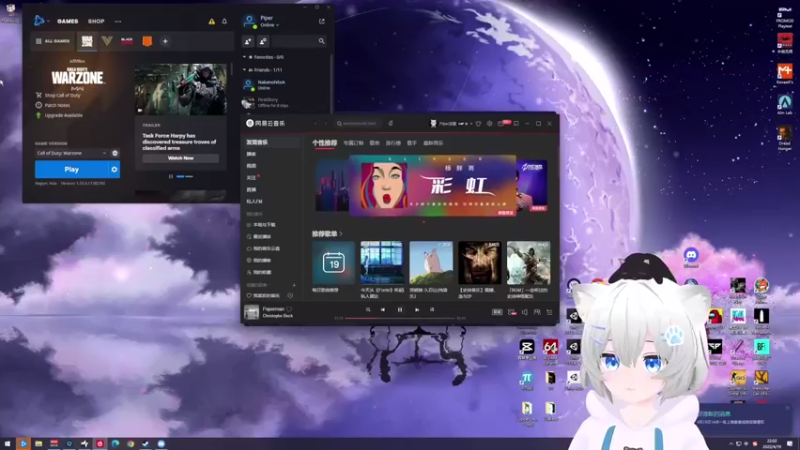800x450 pixels.
Task: Click the listen-to-identify icon beside search
Action: pyautogui.click(x=391, y=123)
